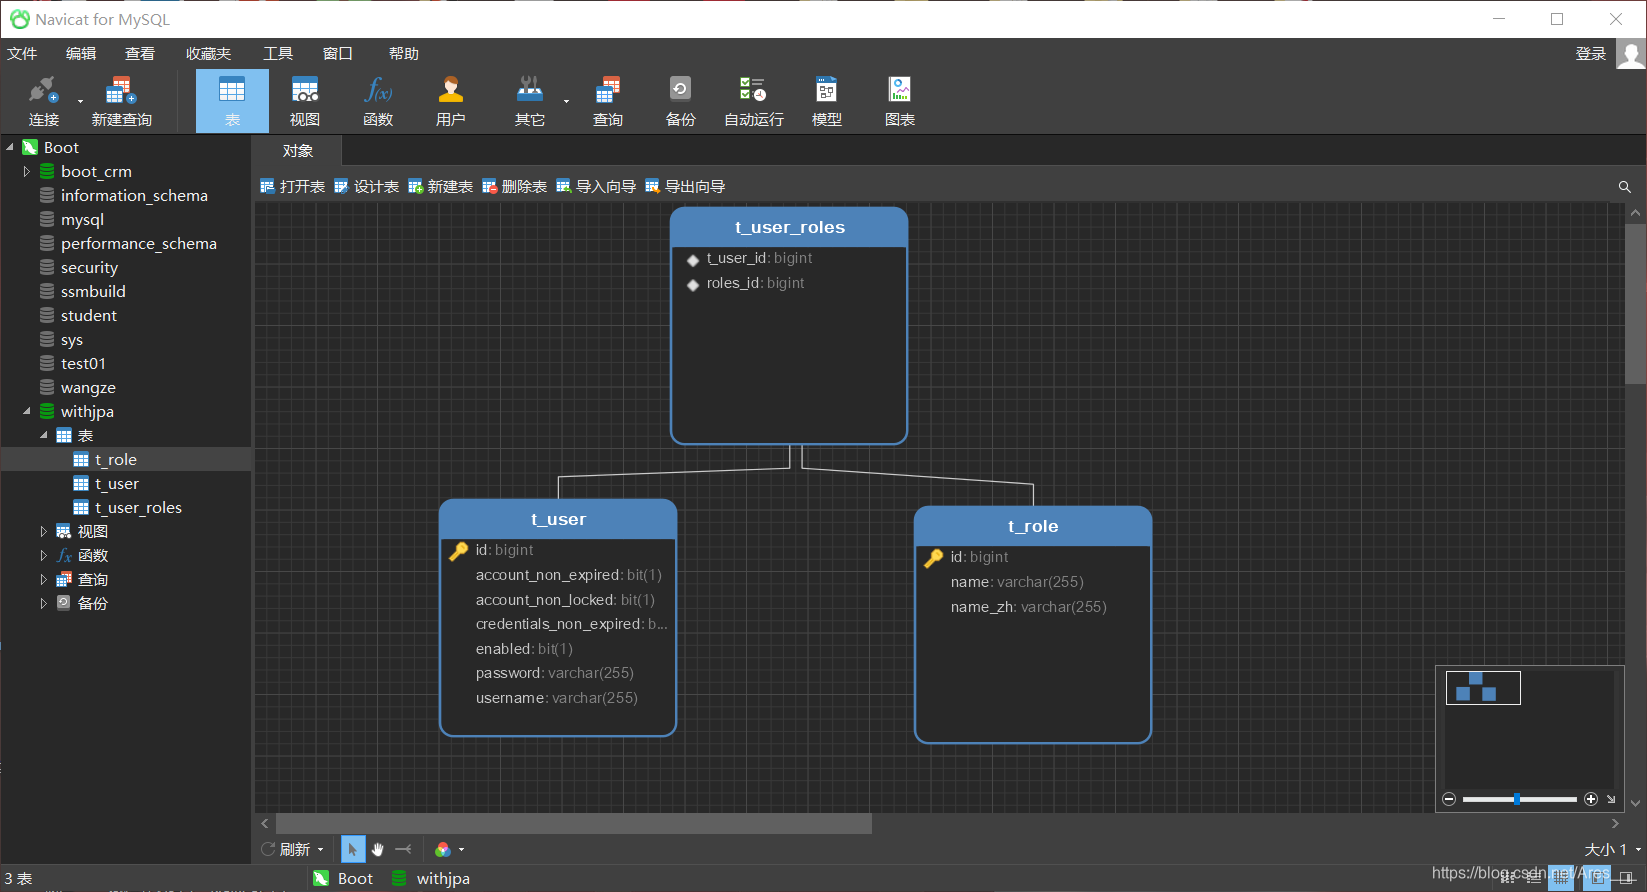Click the vertical scrollbar thumb
Screen dimensions: 1647x892
pos(1635,304)
